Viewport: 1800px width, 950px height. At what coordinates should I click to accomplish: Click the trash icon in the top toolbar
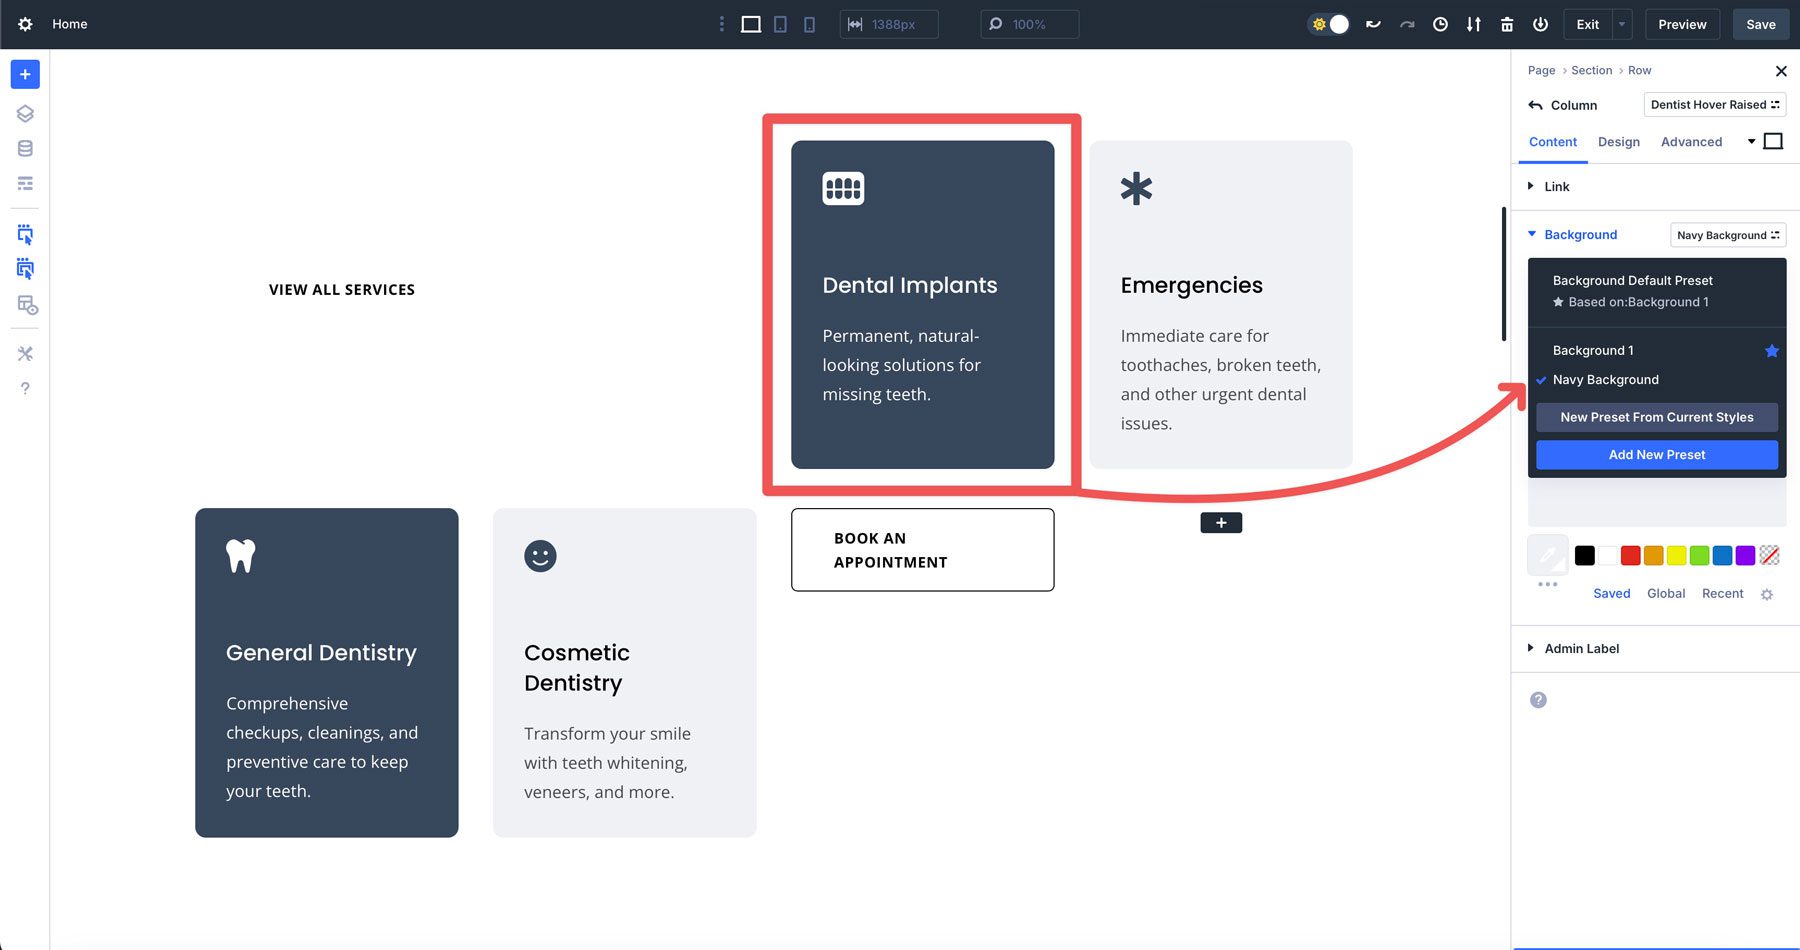tap(1507, 24)
